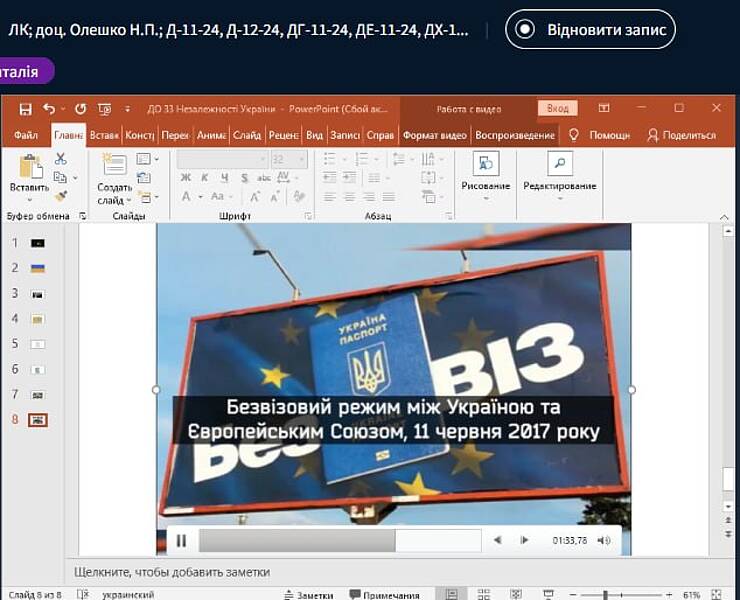This screenshot has height=600, width=740.
Task: Open character spacing AV dropdown
Action: (287, 177)
